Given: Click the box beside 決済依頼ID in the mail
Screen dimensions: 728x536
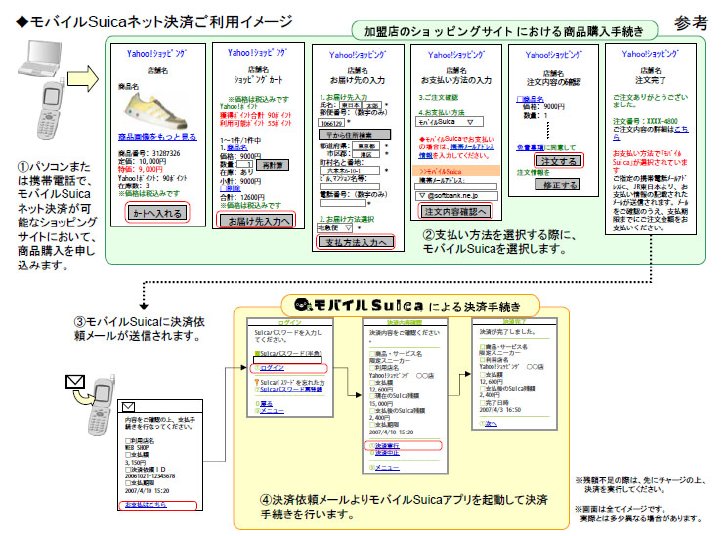Looking at the screenshot, I should click(128, 469).
